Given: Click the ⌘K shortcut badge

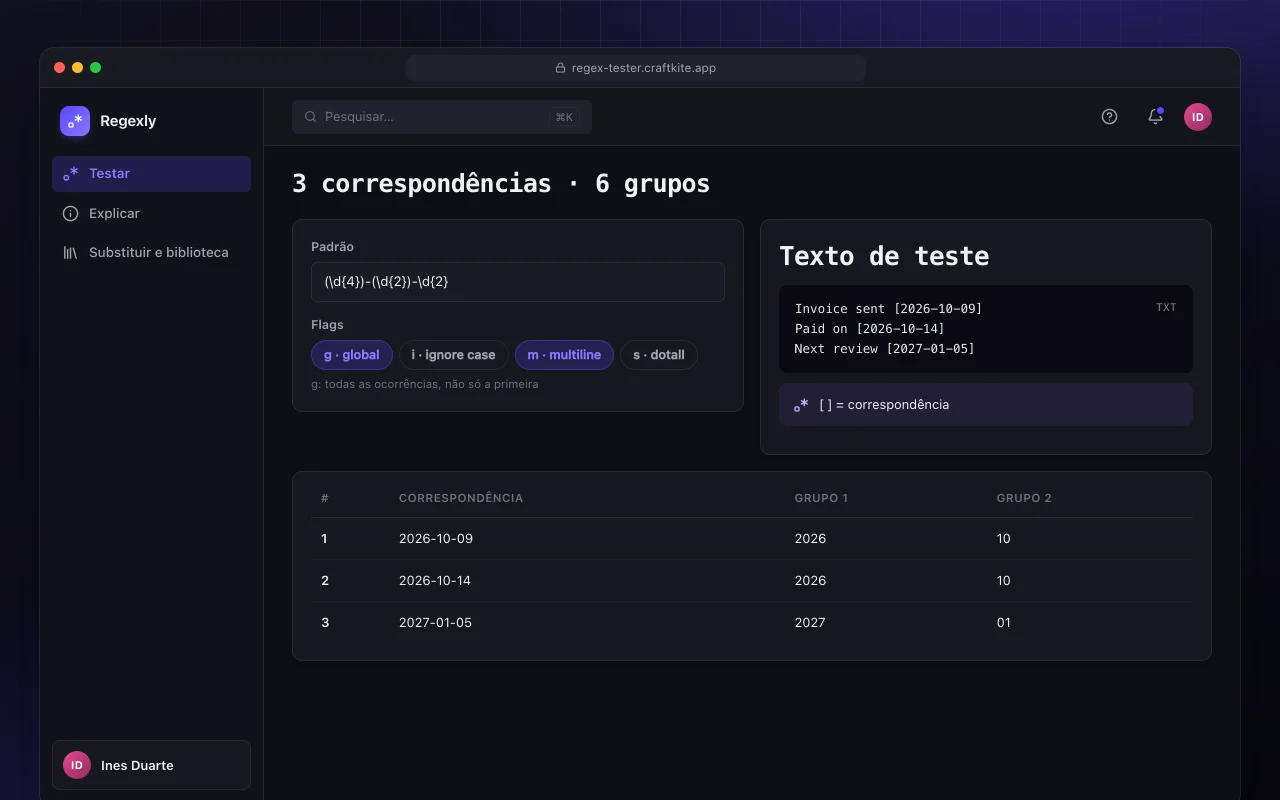Looking at the screenshot, I should 564,117.
